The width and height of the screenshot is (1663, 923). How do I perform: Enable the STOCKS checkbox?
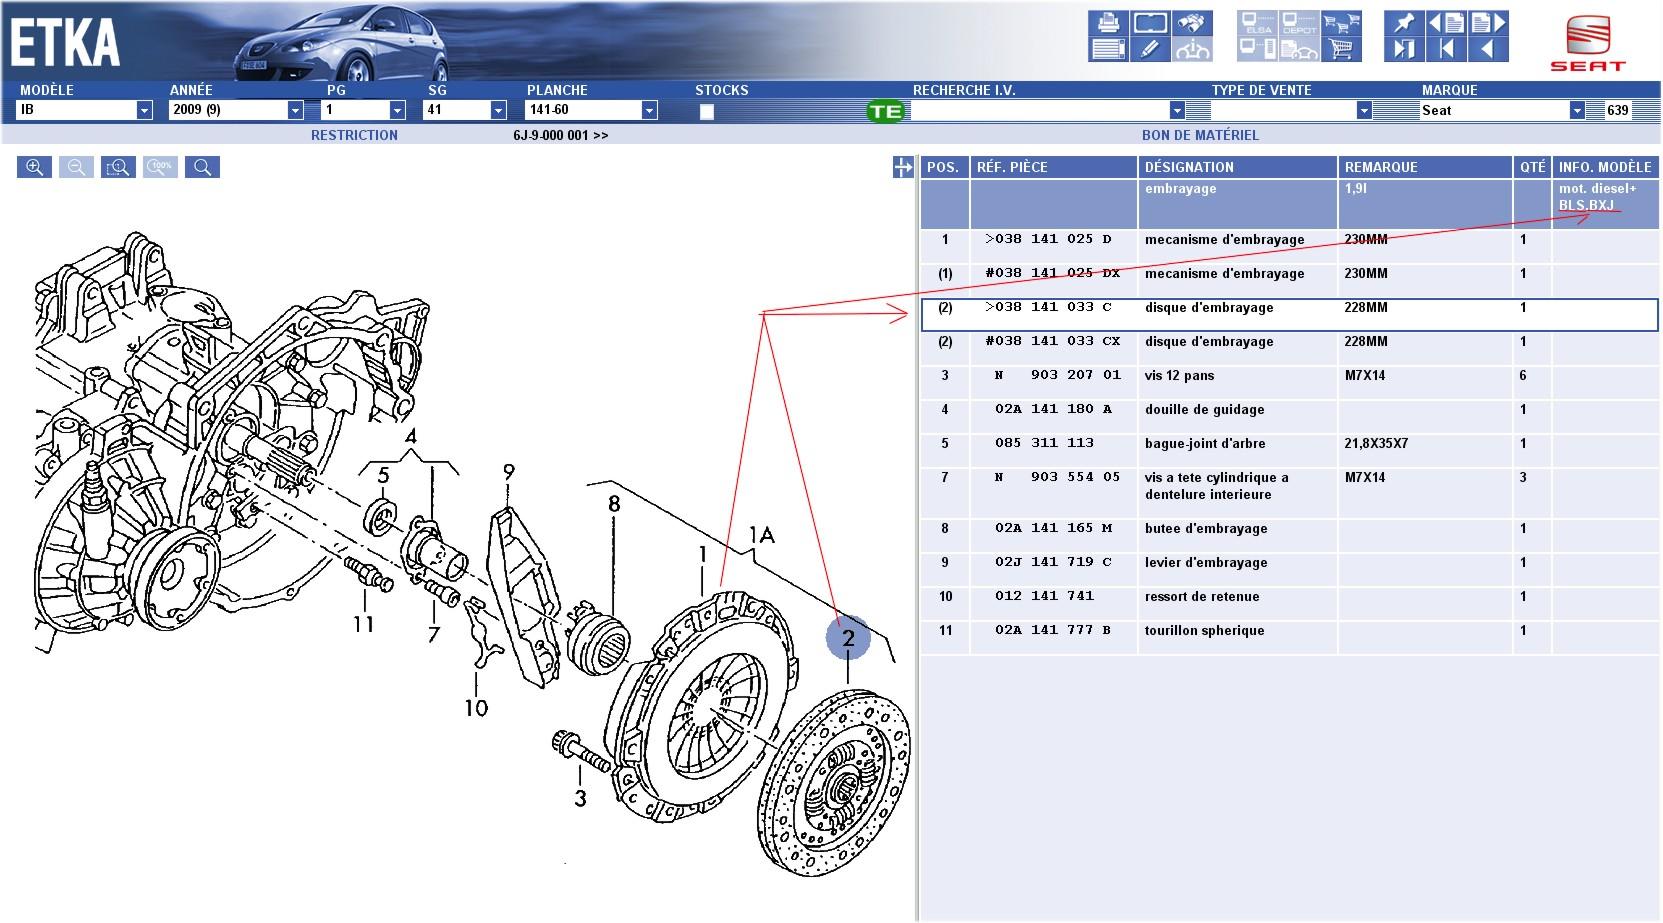[x=709, y=113]
